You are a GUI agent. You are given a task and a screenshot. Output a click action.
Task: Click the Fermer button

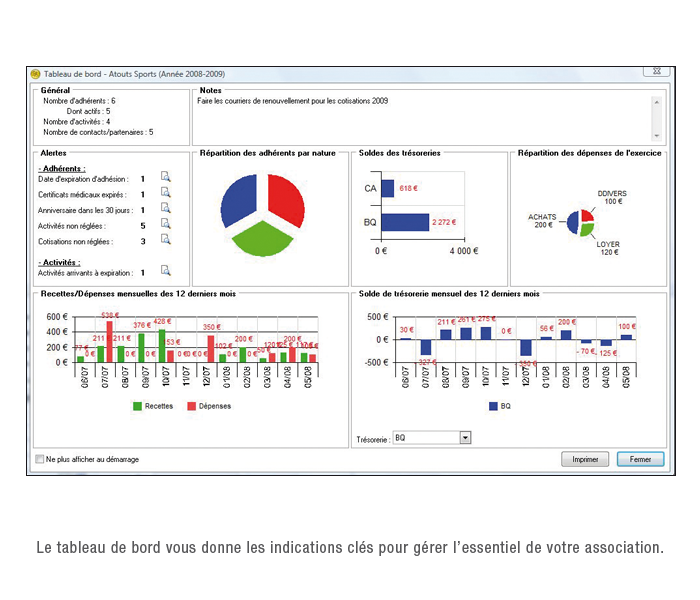click(x=640, y=459)
